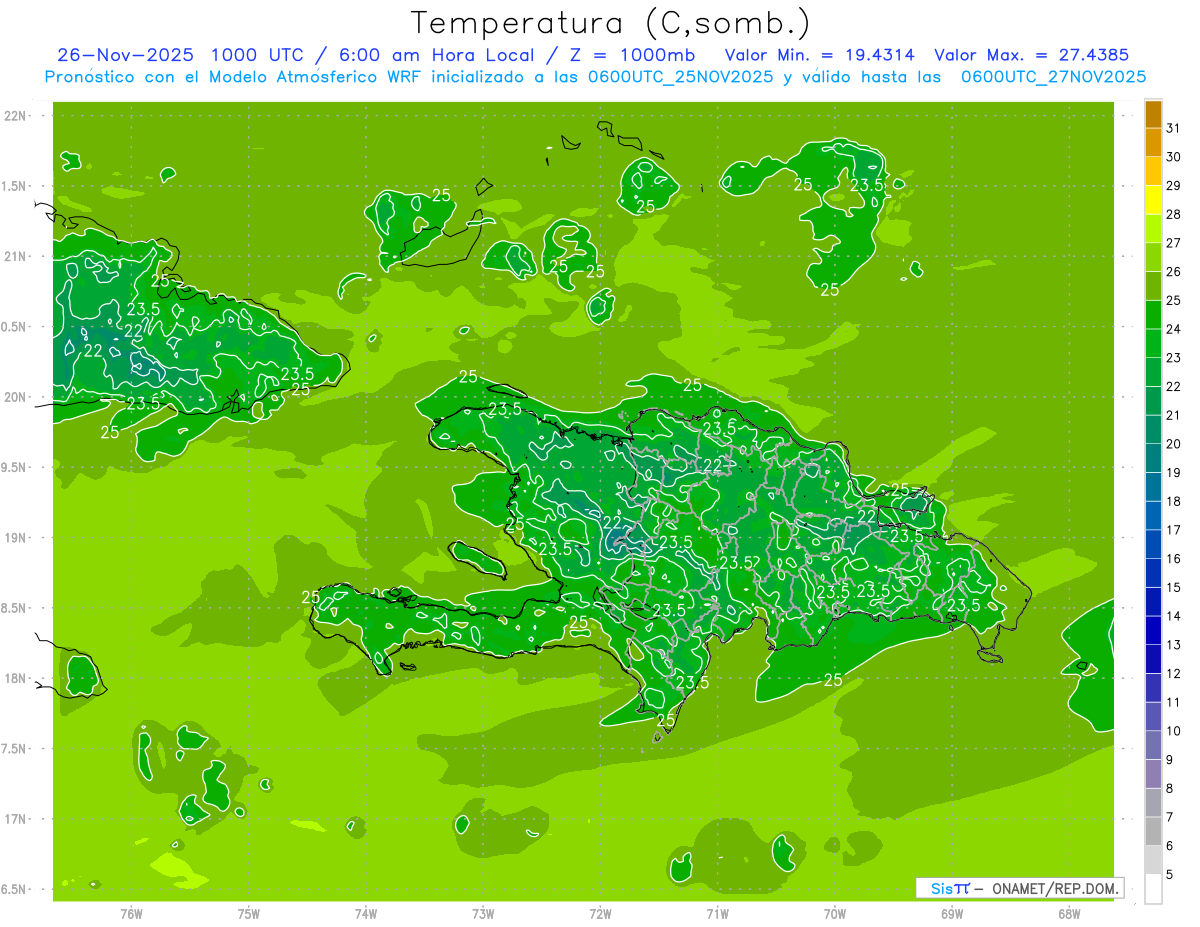Click the "17N" latitude label
The width and height of the screenshot is (1200, 927).
(x=16, y=819)
